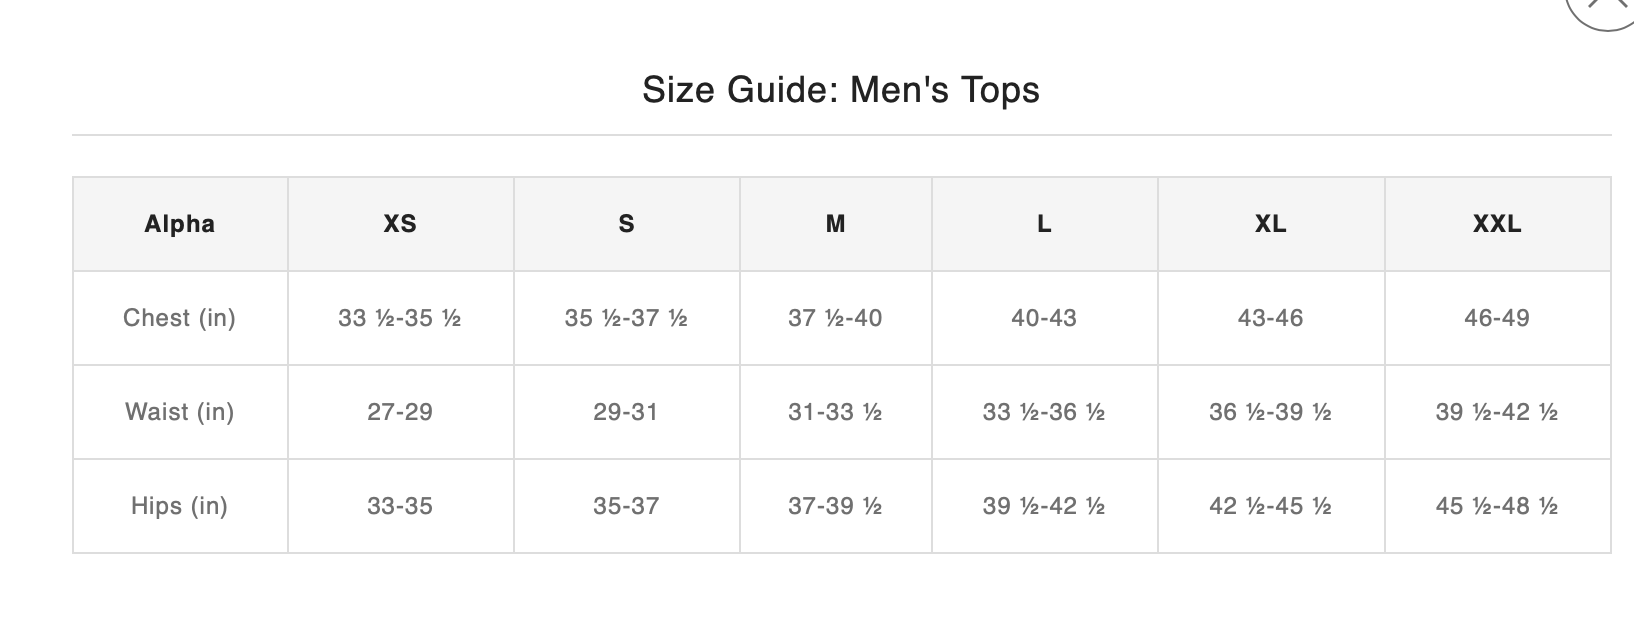Click the XXL size column header

pos(1497,224)
